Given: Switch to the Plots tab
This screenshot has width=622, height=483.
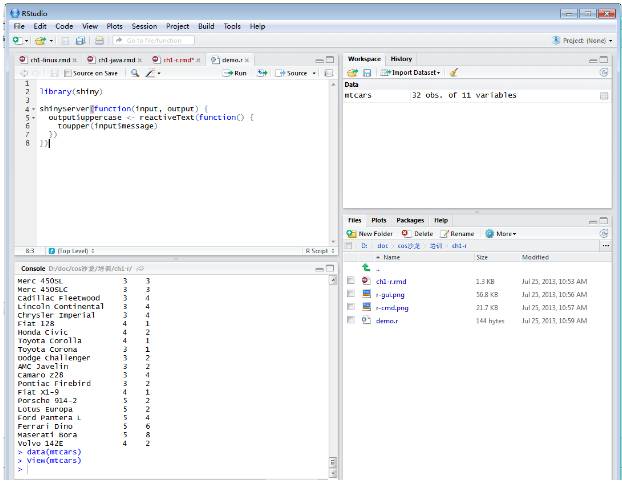Looking at the screenshot, I should click(378, 220).
